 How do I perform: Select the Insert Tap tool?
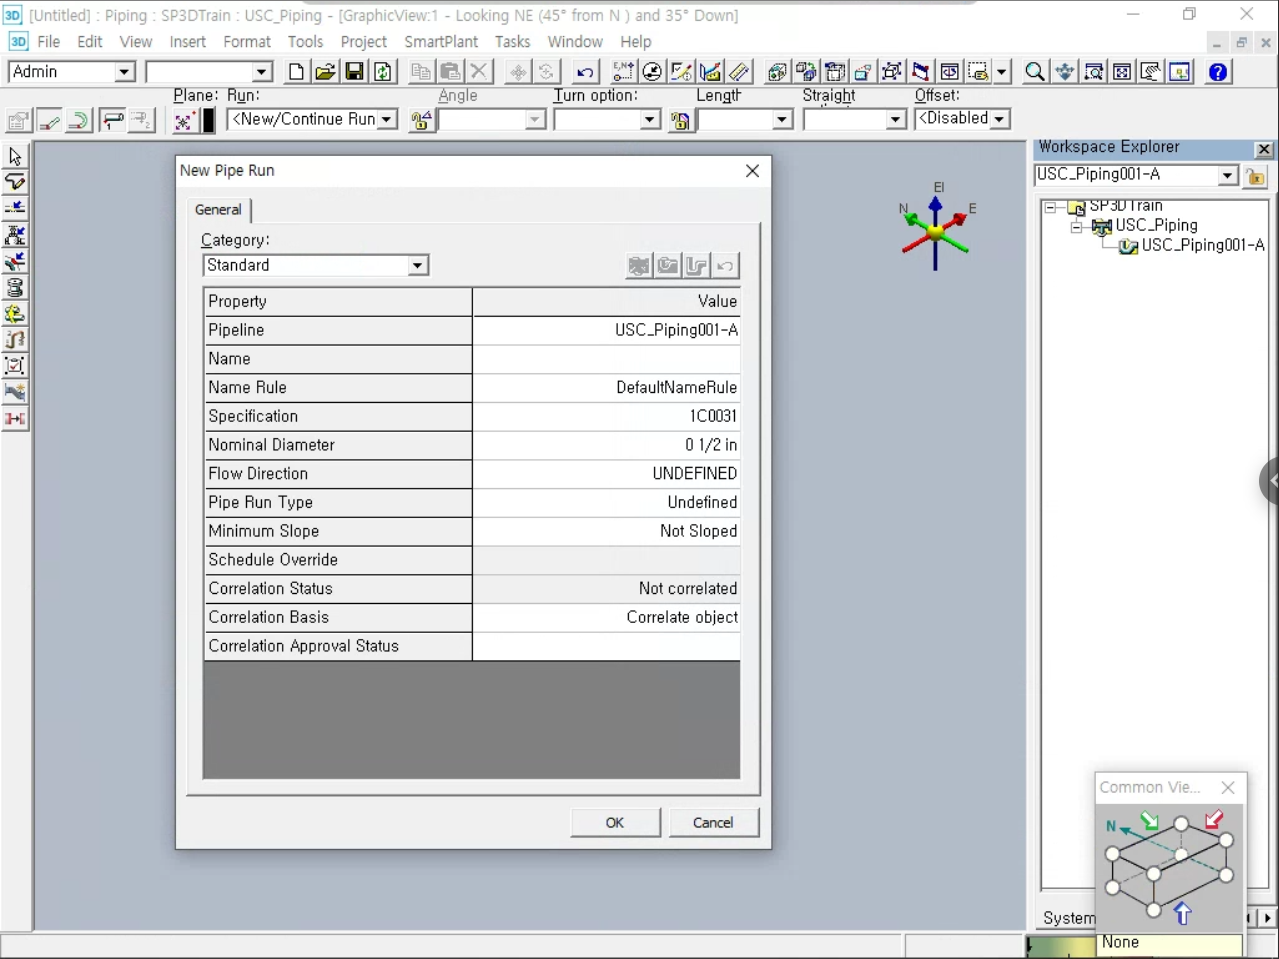[x=15, y=262]
